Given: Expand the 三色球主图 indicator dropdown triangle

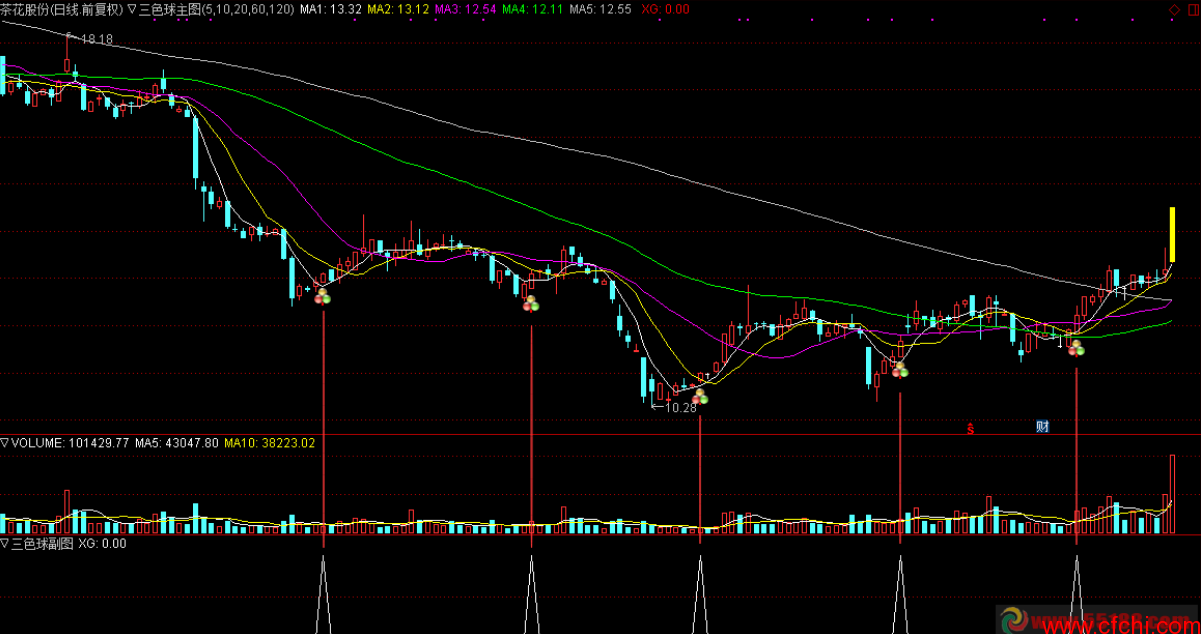Looking at the screenshot, I should click(132, 8).
